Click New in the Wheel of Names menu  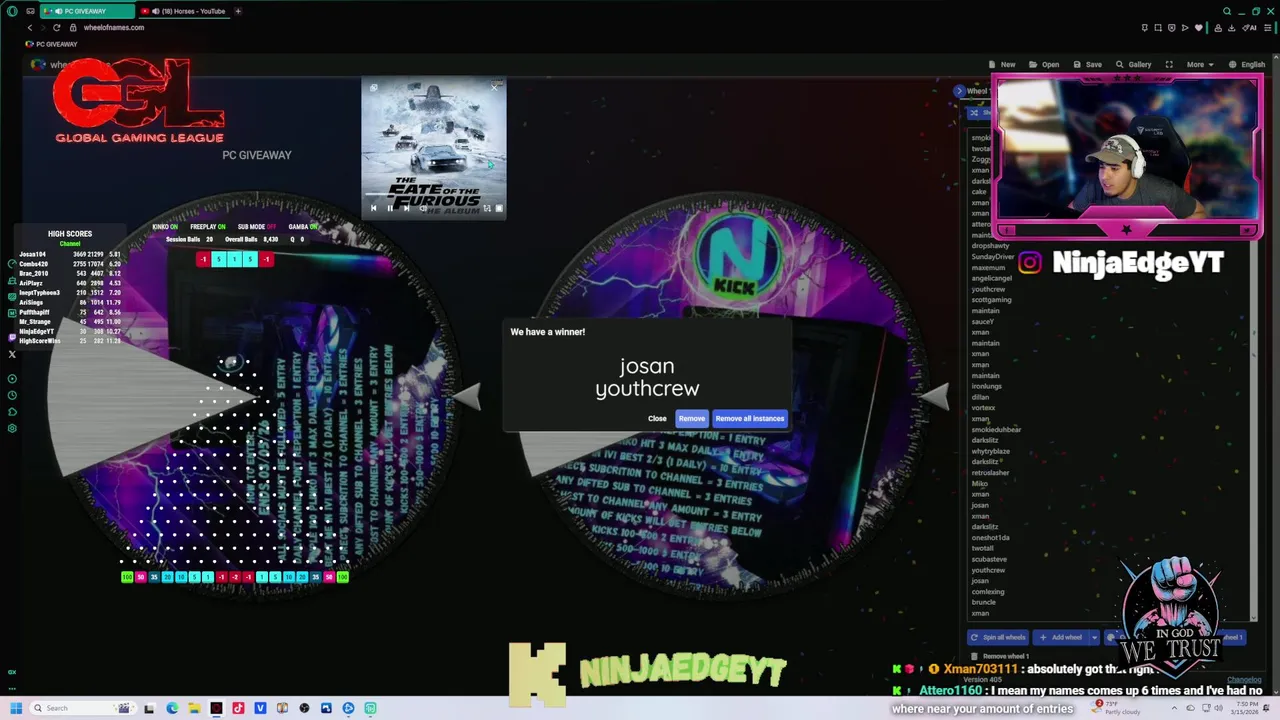click(1002, 64)
